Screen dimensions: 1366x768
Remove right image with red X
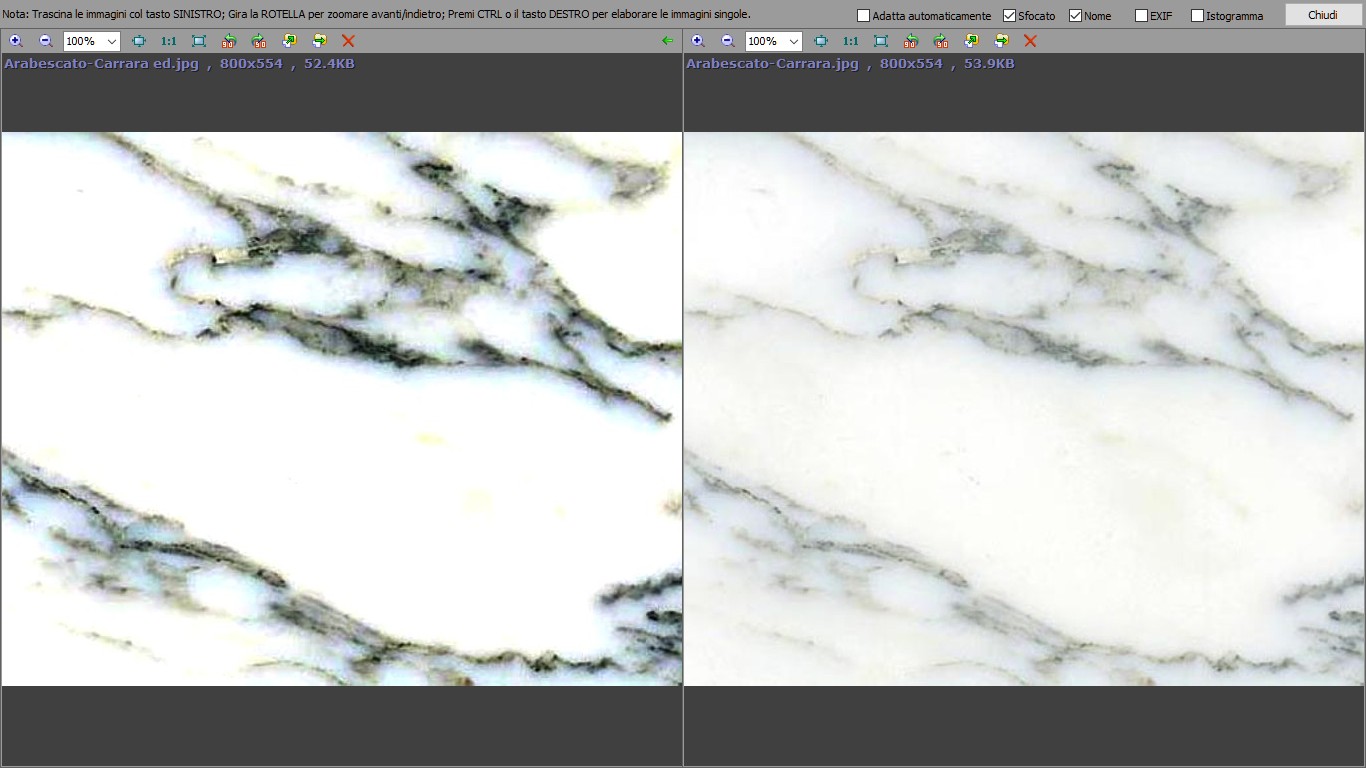click(1030, 41)
